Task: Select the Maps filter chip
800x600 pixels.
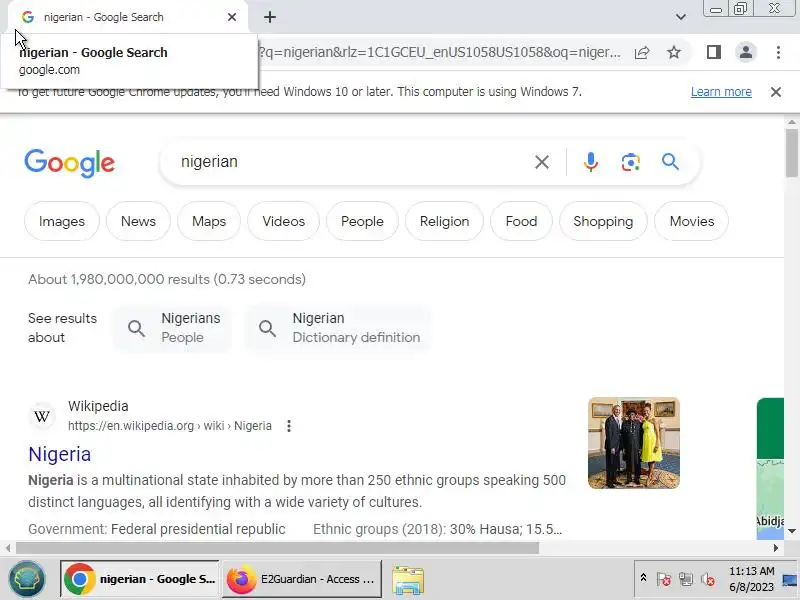Action: pos(209,221)
